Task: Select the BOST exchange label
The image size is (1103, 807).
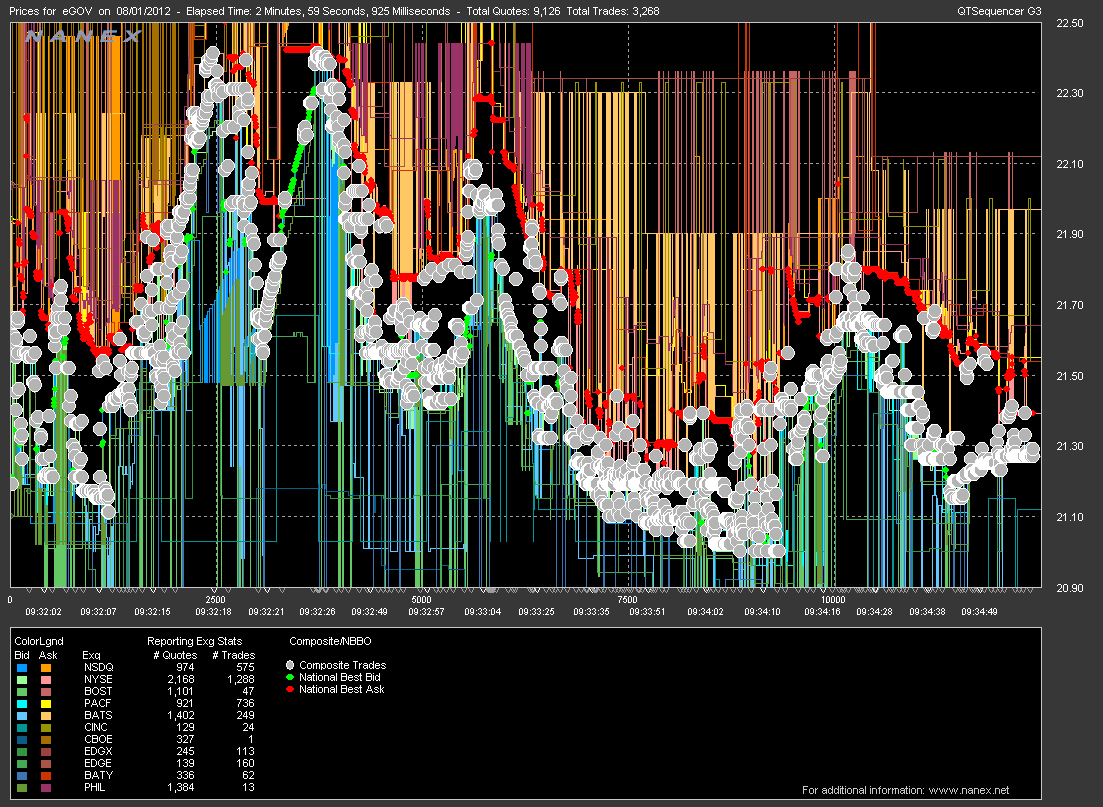Action: 98,691
